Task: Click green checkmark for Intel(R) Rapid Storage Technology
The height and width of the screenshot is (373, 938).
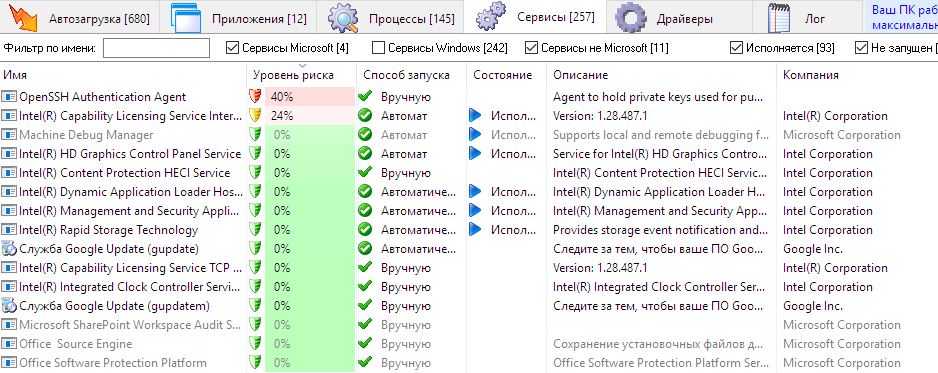Action: coord(365,230)
